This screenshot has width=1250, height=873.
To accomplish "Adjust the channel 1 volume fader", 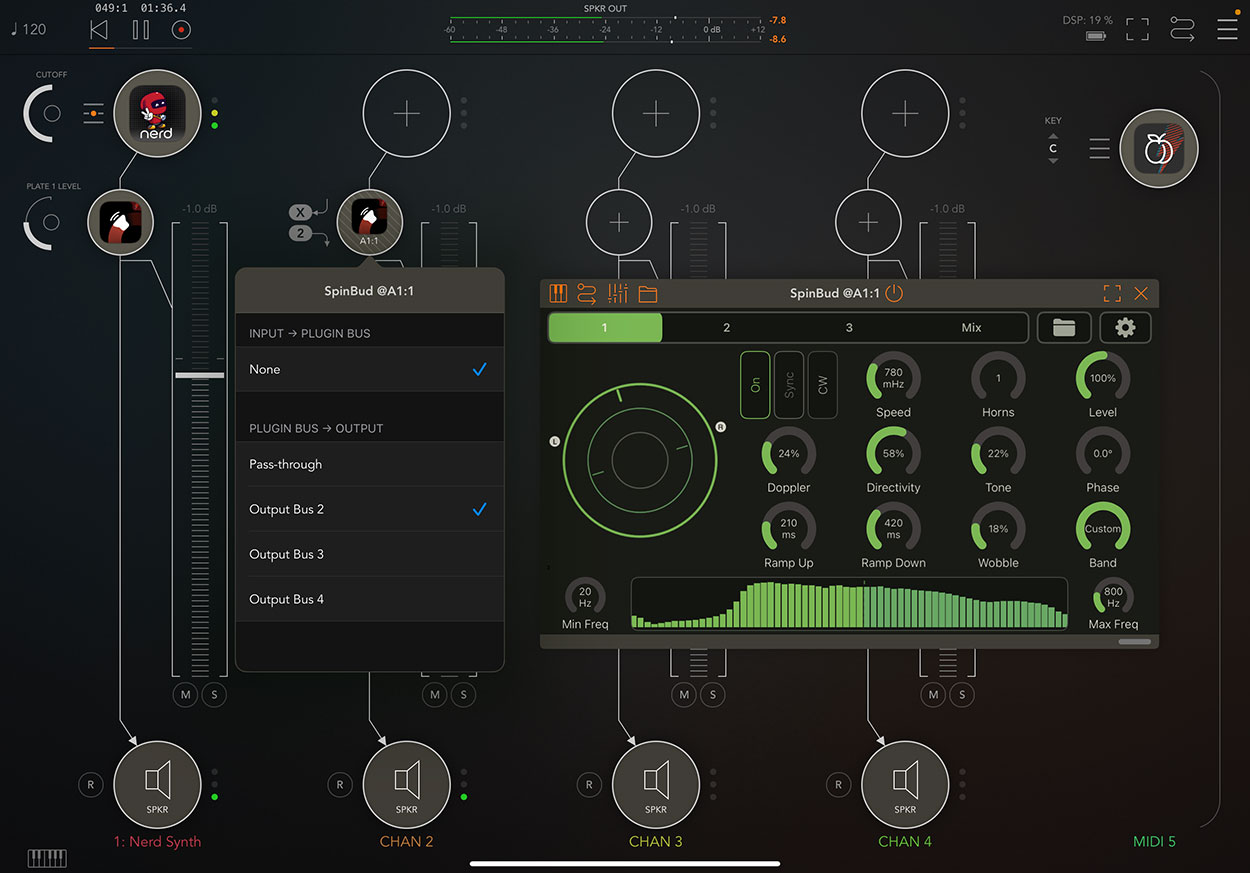I will [x=198, y=373].
